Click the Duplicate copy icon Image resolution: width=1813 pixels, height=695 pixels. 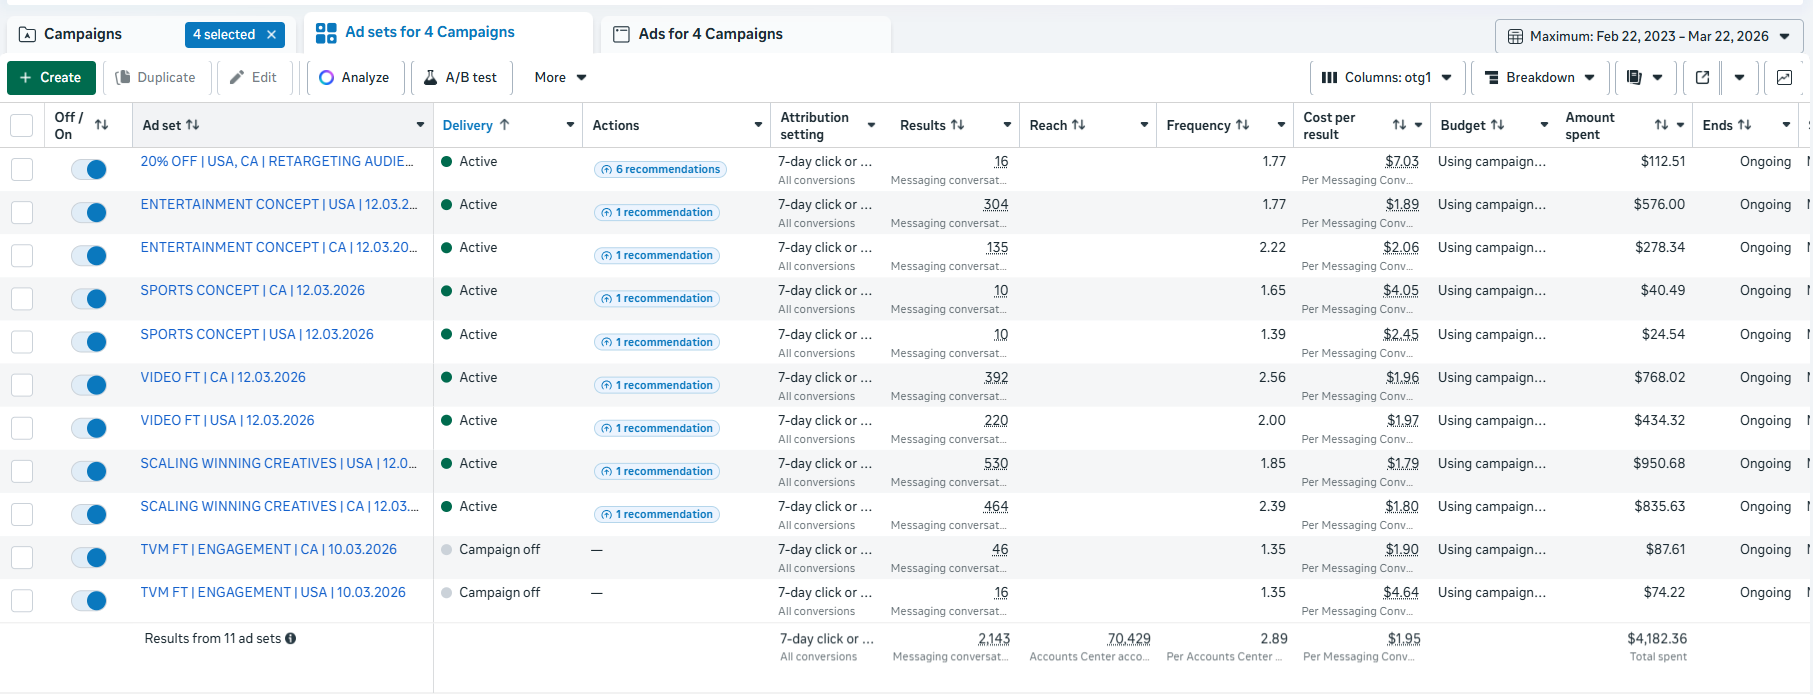[x=123, y=78]
